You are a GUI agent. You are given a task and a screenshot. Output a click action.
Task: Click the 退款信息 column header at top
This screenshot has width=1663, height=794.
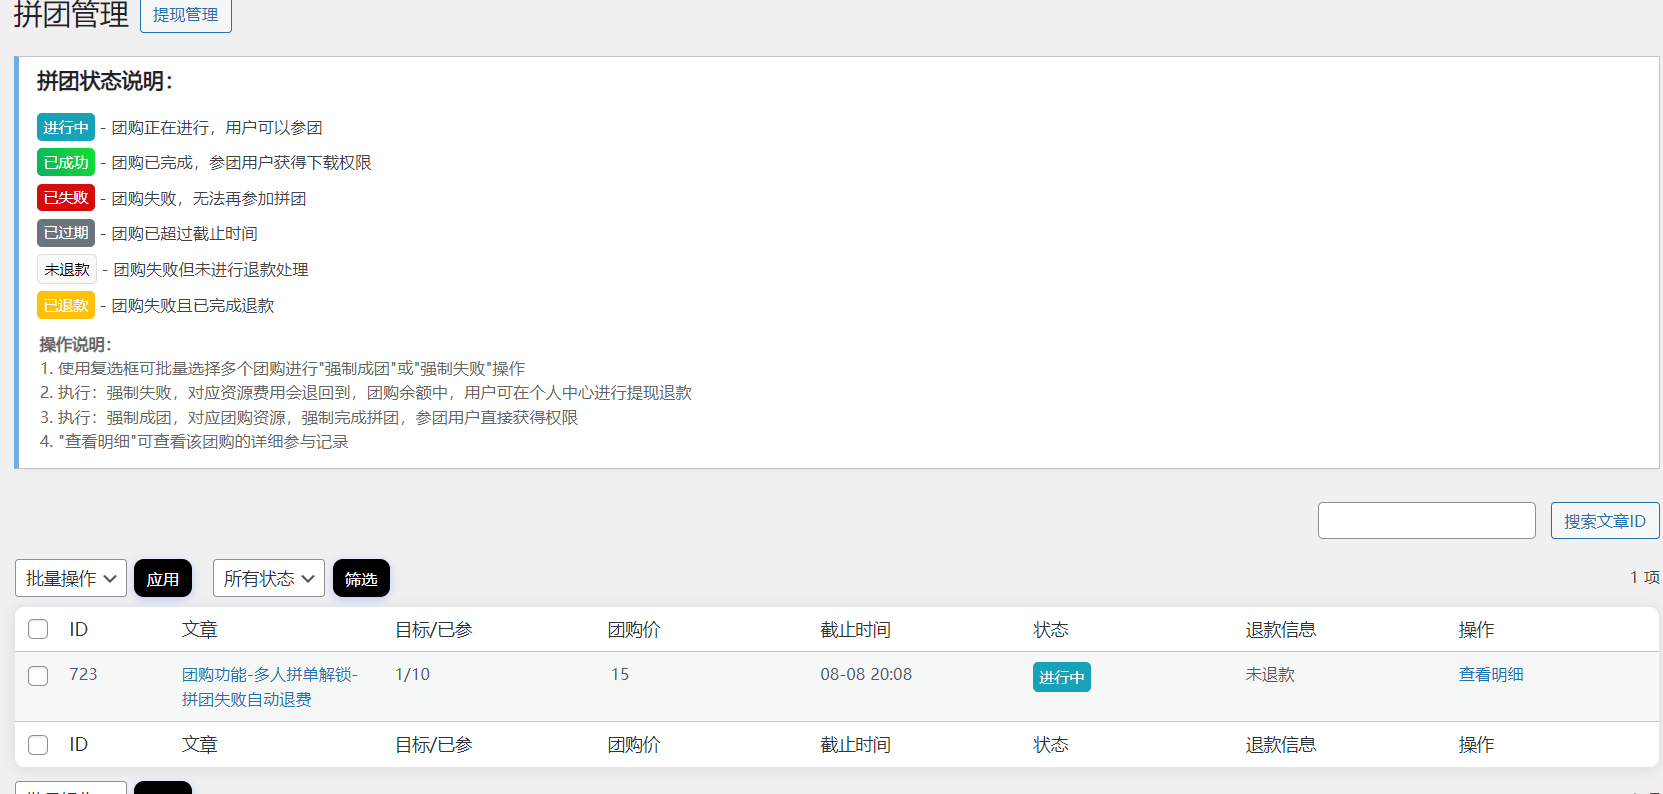1281,630
